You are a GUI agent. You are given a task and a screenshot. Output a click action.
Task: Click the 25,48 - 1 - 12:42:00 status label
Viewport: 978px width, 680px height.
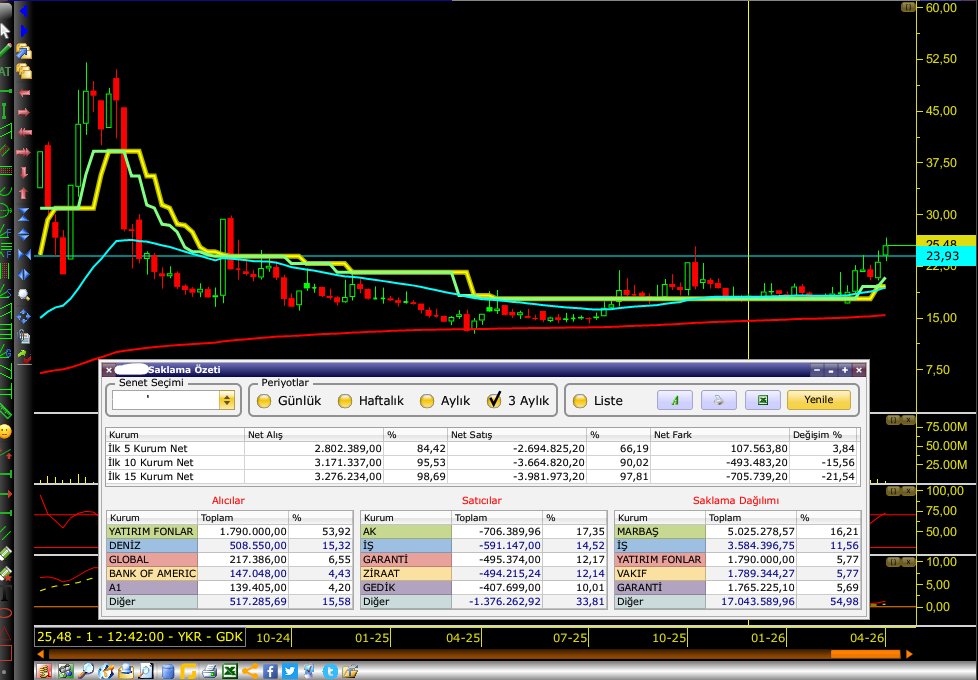140,637
